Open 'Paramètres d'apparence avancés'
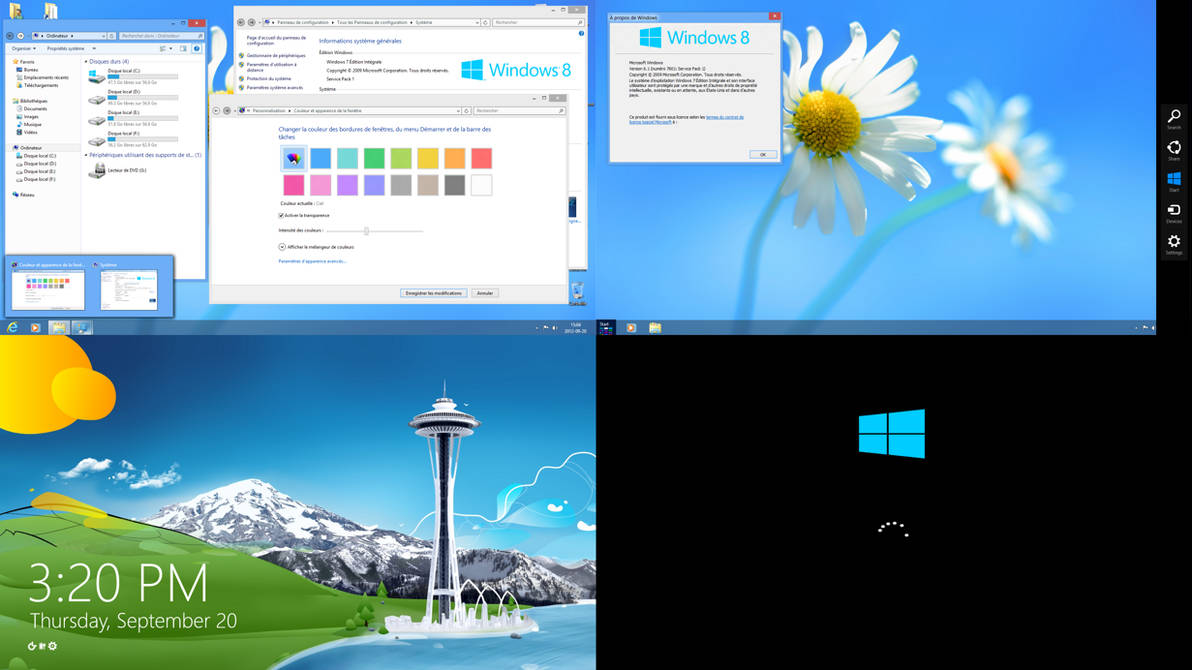 pos(311,261)
